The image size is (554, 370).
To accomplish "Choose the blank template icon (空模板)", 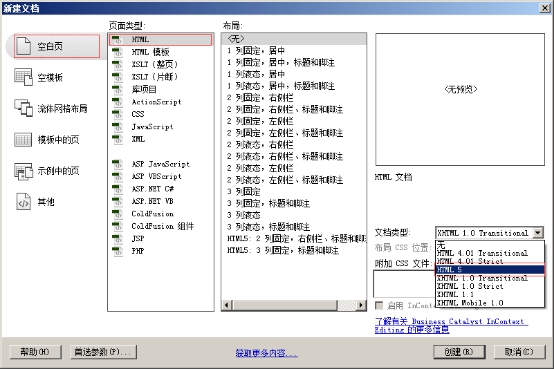I will 23,77.
